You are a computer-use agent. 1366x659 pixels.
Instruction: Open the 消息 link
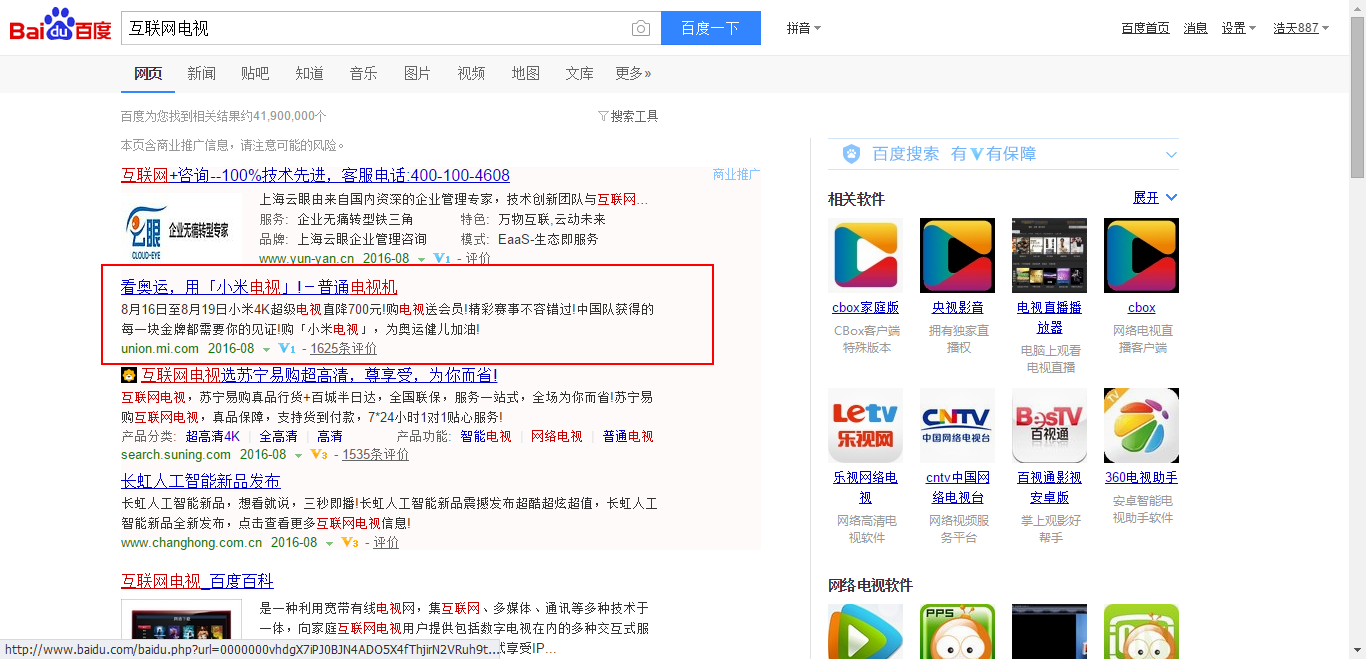tap(1195, 28)
